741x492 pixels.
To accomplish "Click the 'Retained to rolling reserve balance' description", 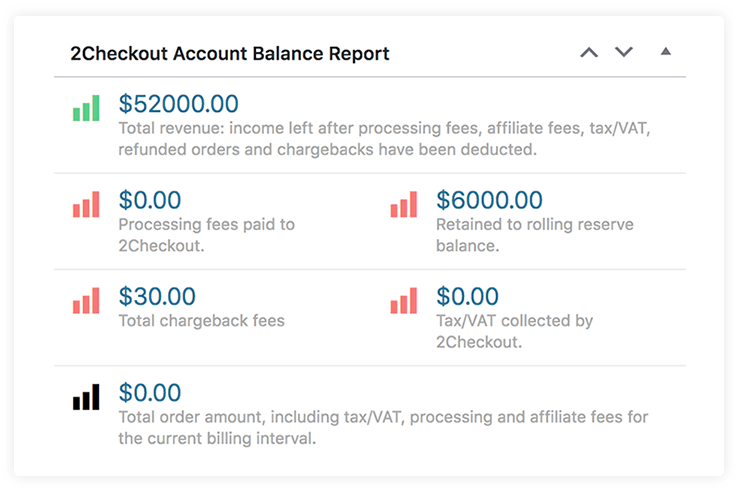I will click(x=534, y=235).
